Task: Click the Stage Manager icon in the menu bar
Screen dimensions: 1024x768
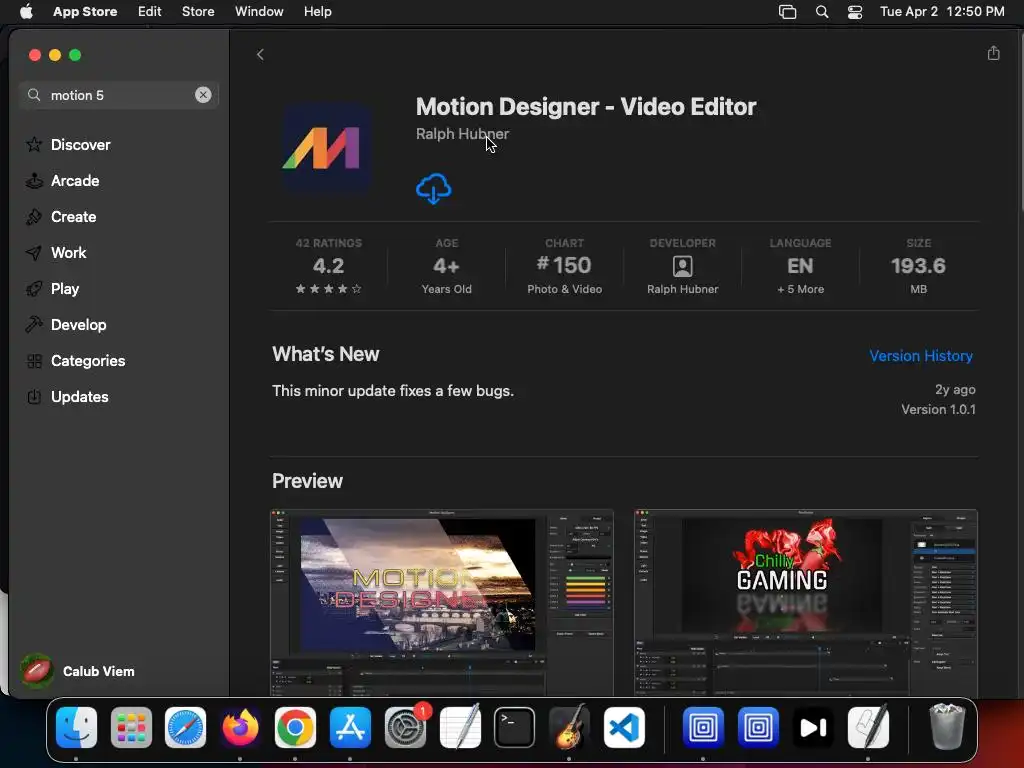Action: click(x=788, y=12)
